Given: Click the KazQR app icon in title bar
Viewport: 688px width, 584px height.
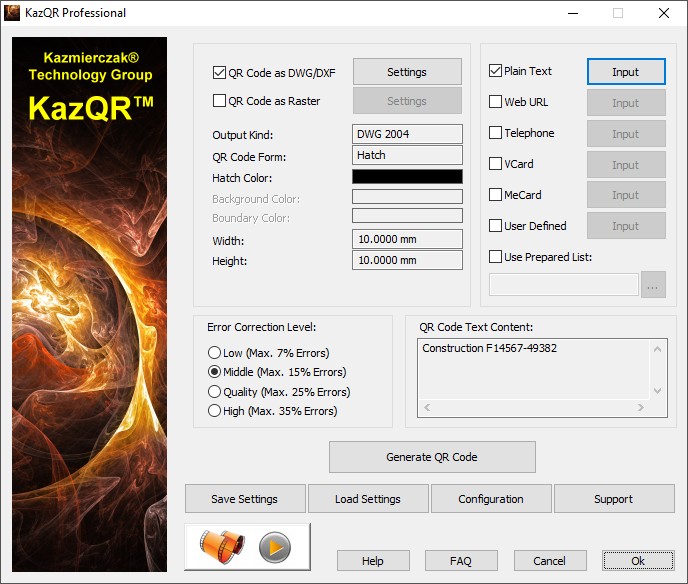Looking at the screenshot, I should [12, 13].
